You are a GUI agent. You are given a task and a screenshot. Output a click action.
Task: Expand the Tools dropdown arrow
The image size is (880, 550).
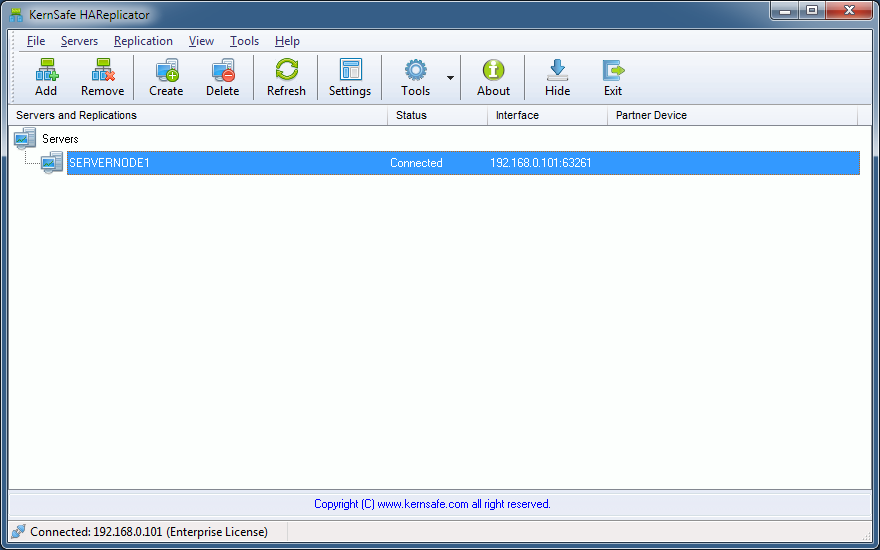[x=450, y=77]
